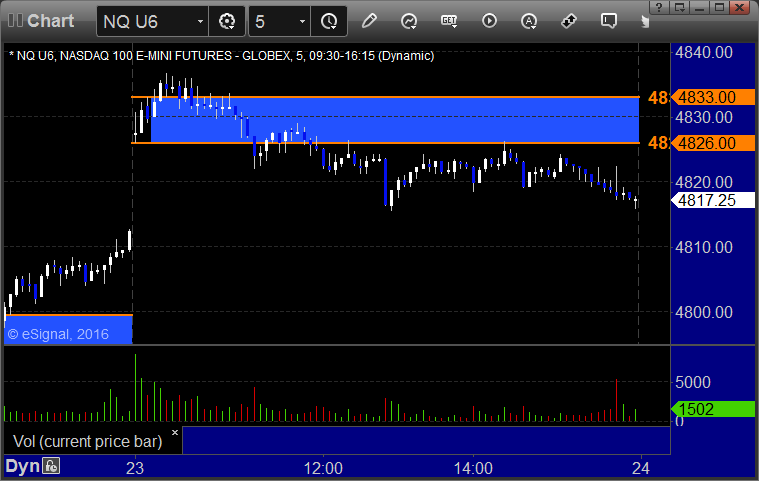Screen dimensions: 759x481
Task: Select the lower orange line at 4826
Action: tap(385, 143)
